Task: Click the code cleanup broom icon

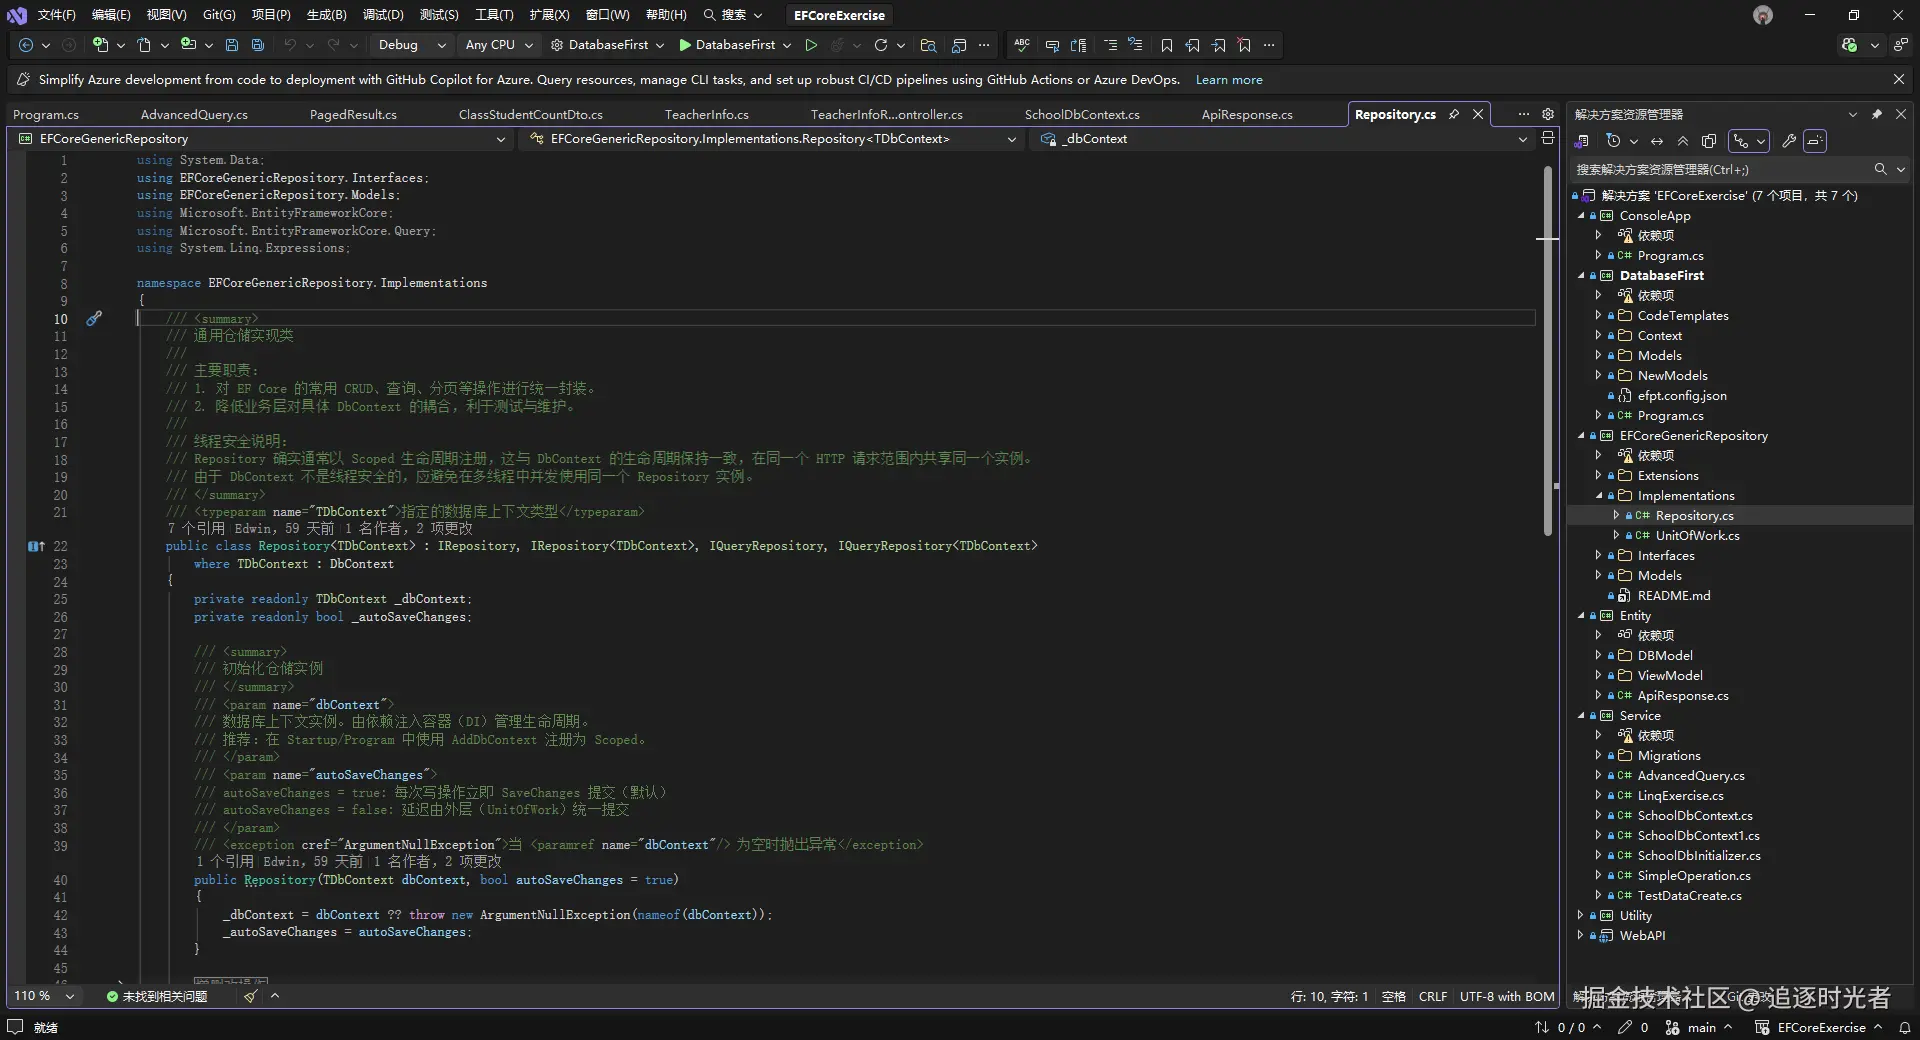Action: [250, 996]
